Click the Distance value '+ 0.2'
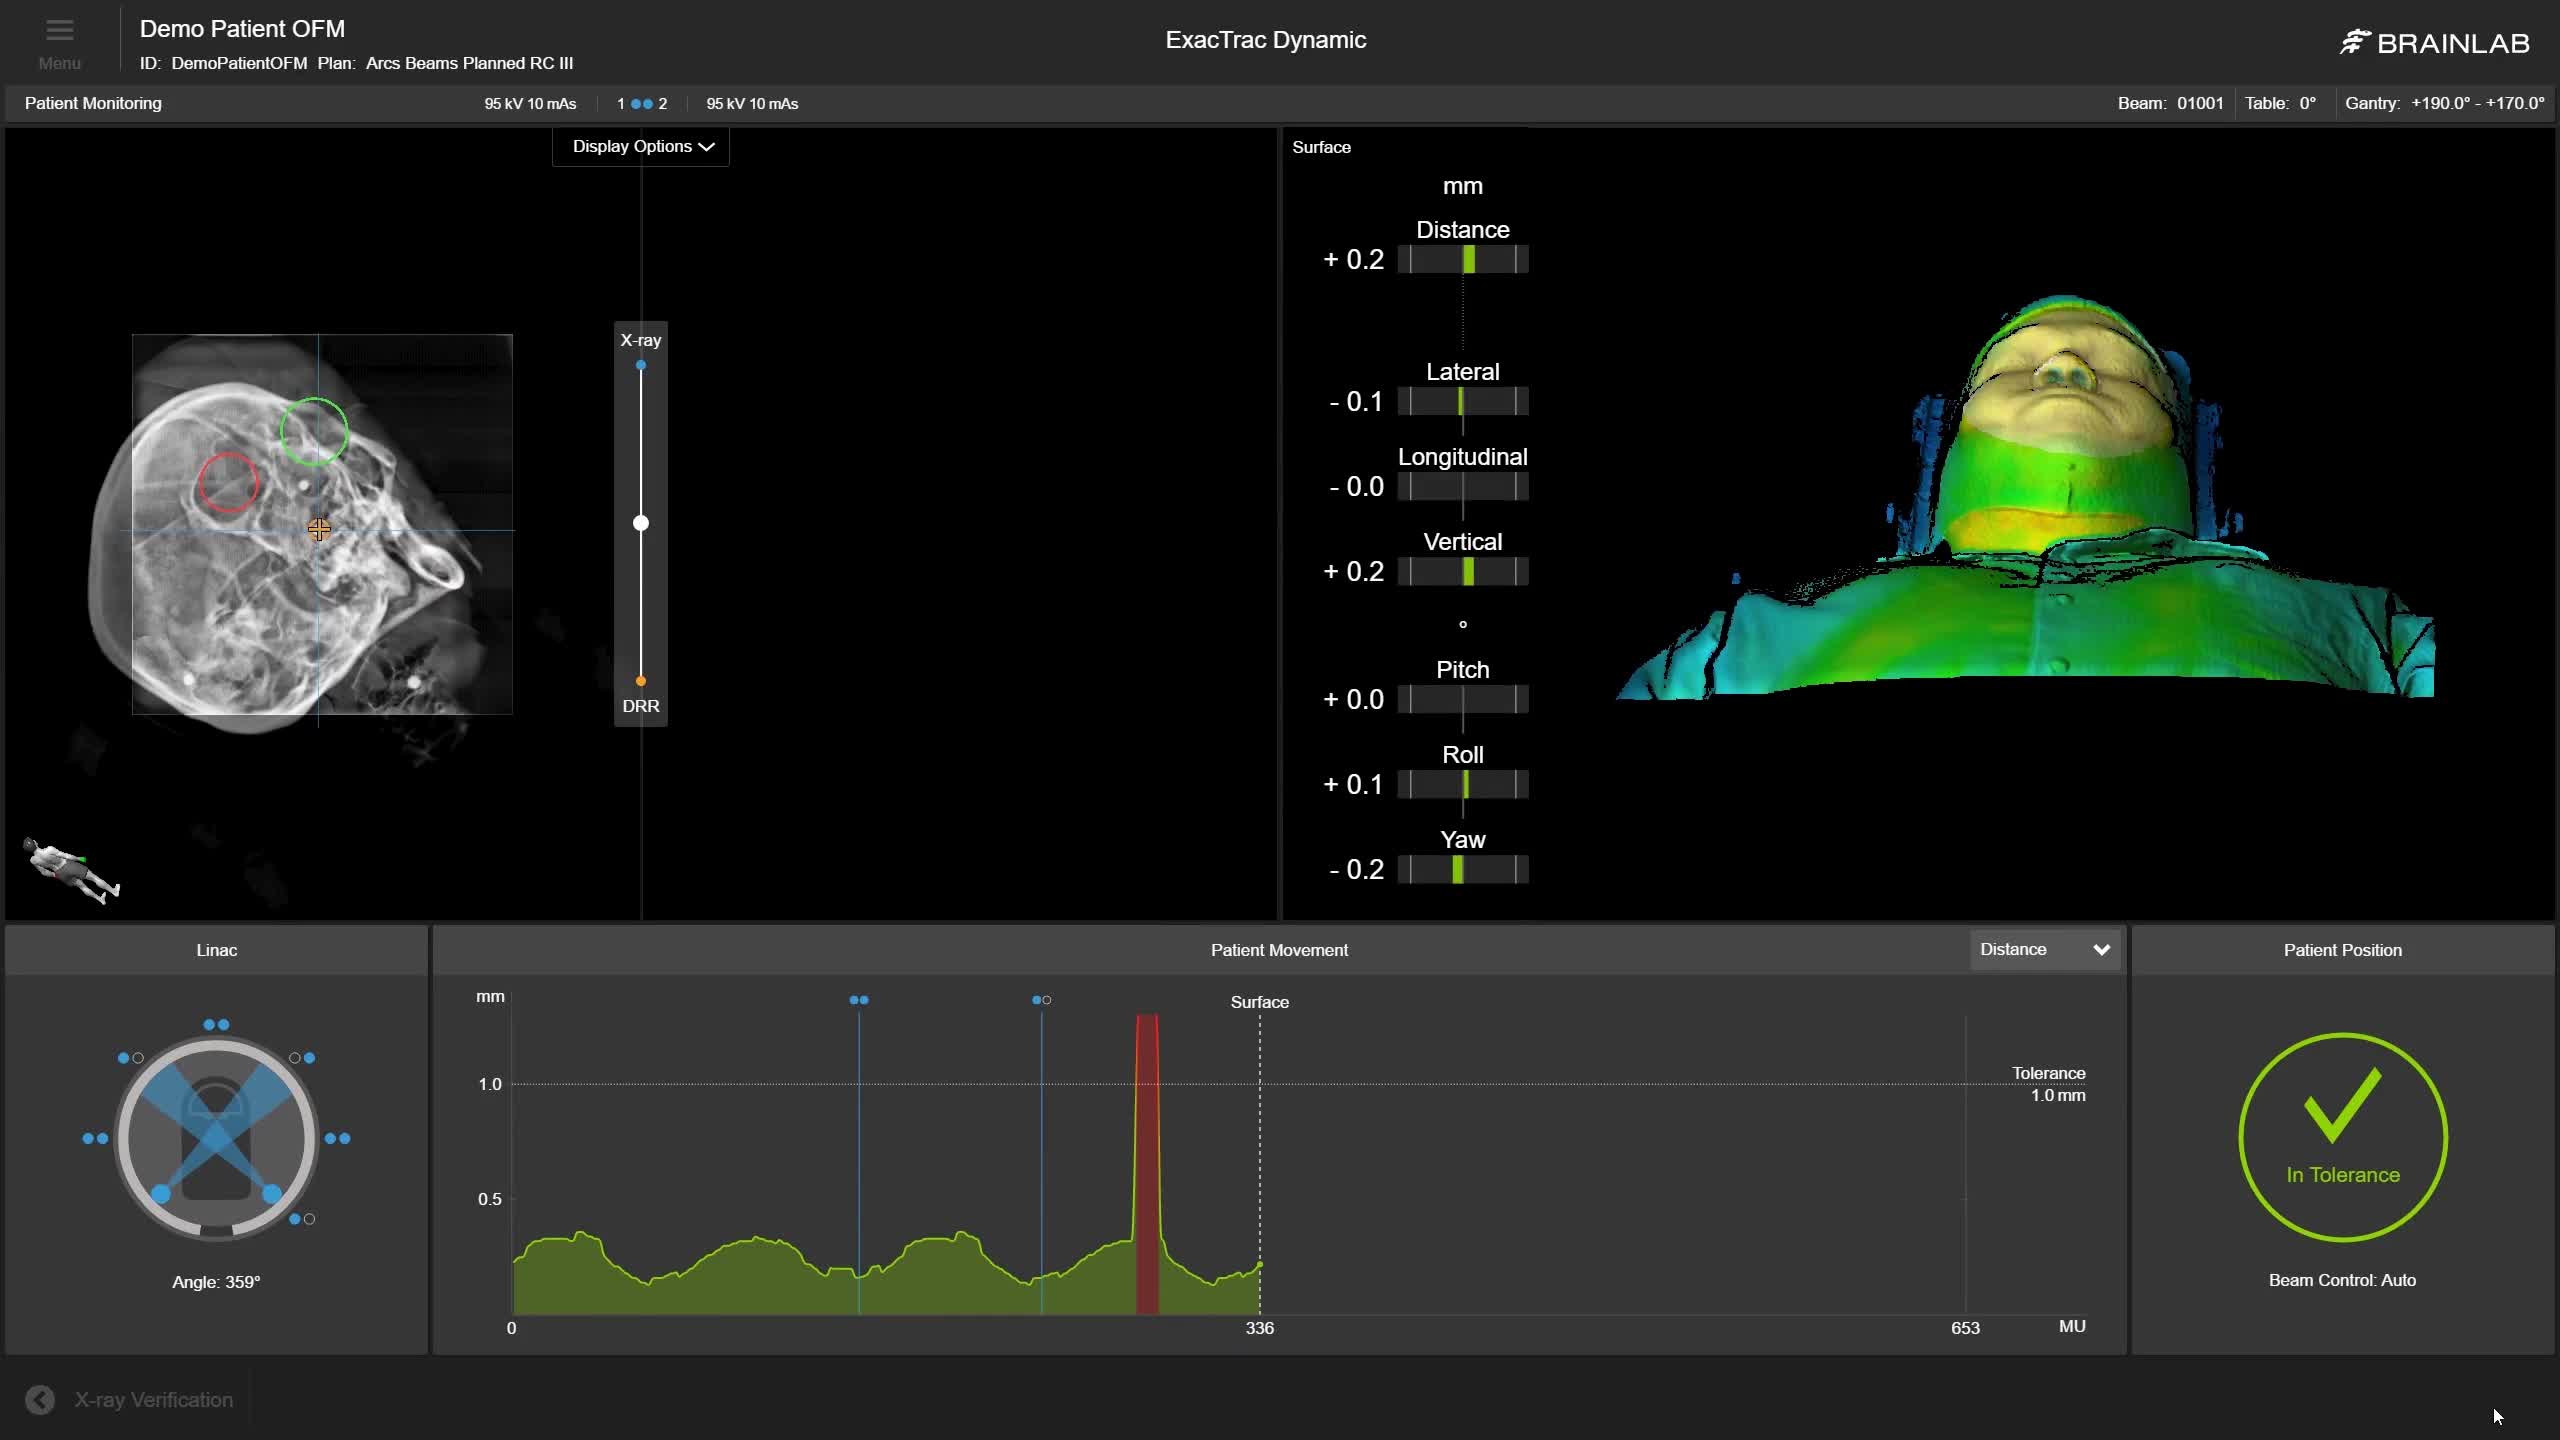The width and height of the screenshot is (2560, 1440). 1353,259
